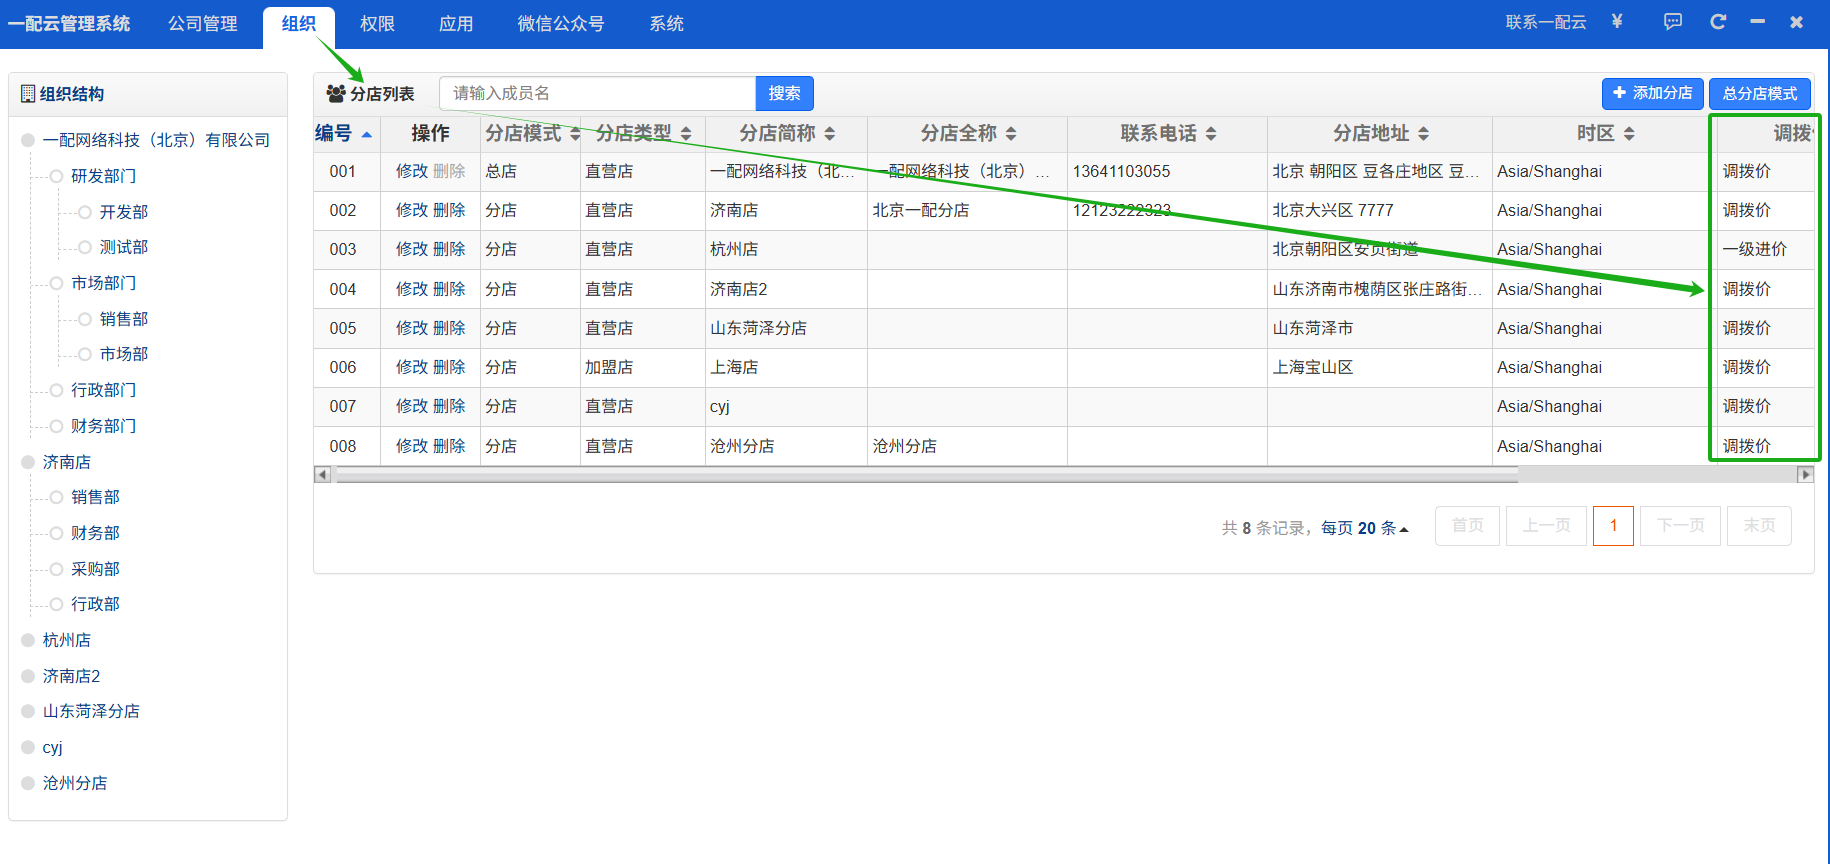The height and width of the screenshot is (864, 1830).
Task: Click the horizontal table scrollbar thumb
Action: coord(927,474)
